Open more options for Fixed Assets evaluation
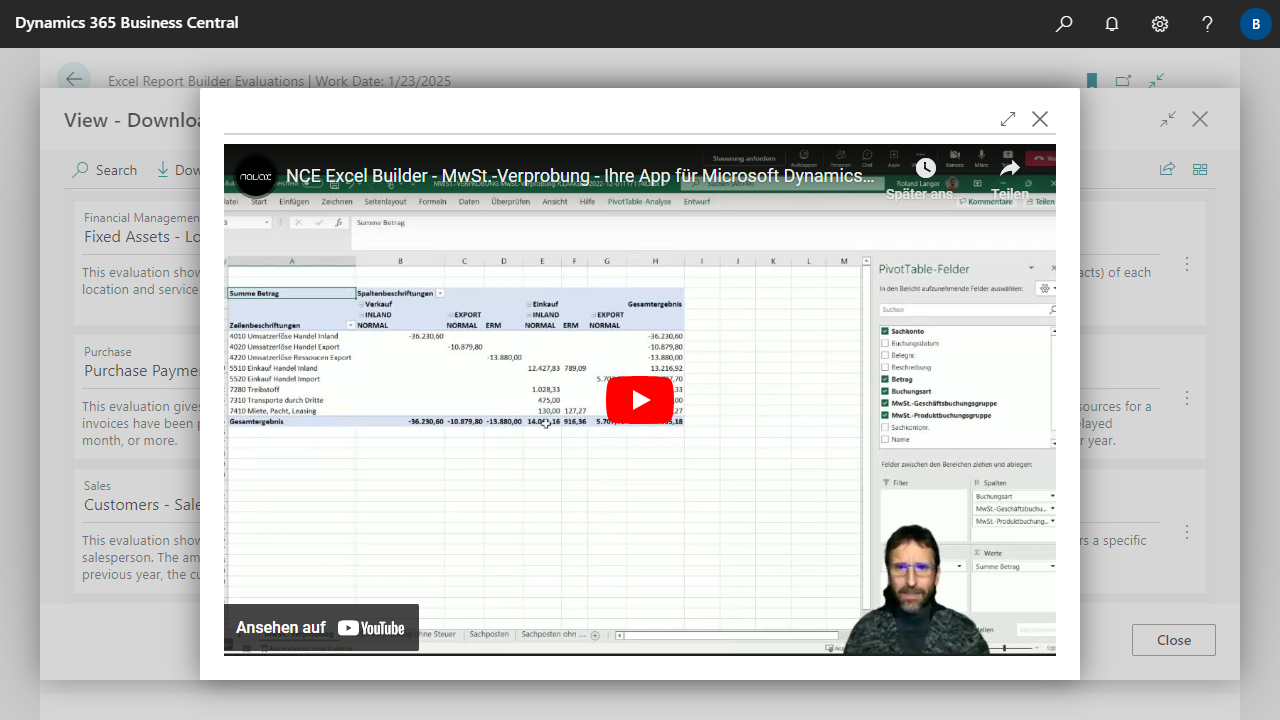The height and width of the screenshot is (720, 1280). click(1187, 264)
